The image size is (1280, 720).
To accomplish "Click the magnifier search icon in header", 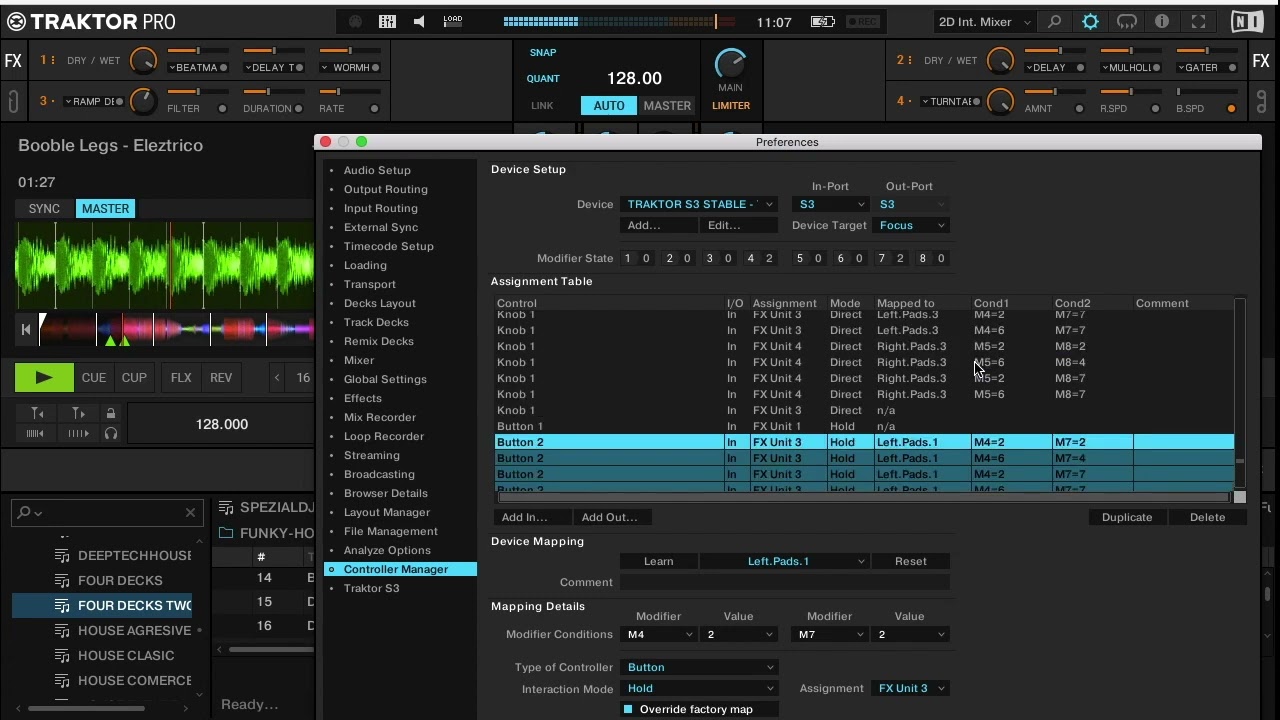I will point(1054,22).
